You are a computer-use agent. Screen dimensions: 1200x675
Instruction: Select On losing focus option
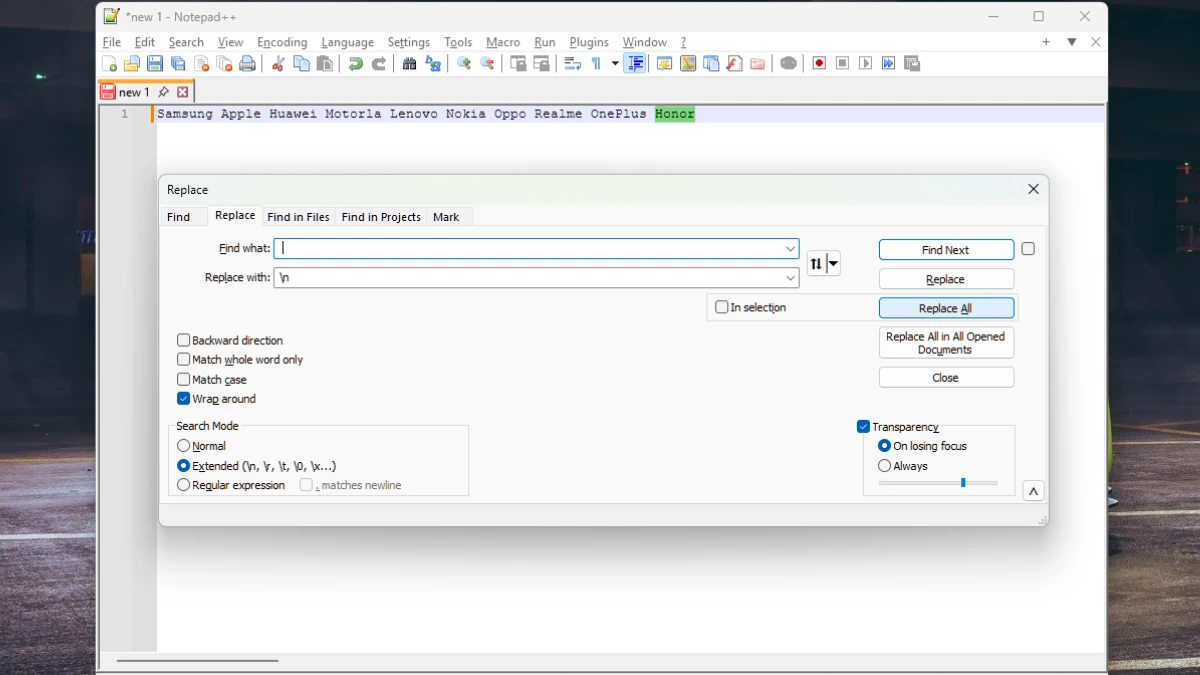pyautogui.click(x=884, y=446)
